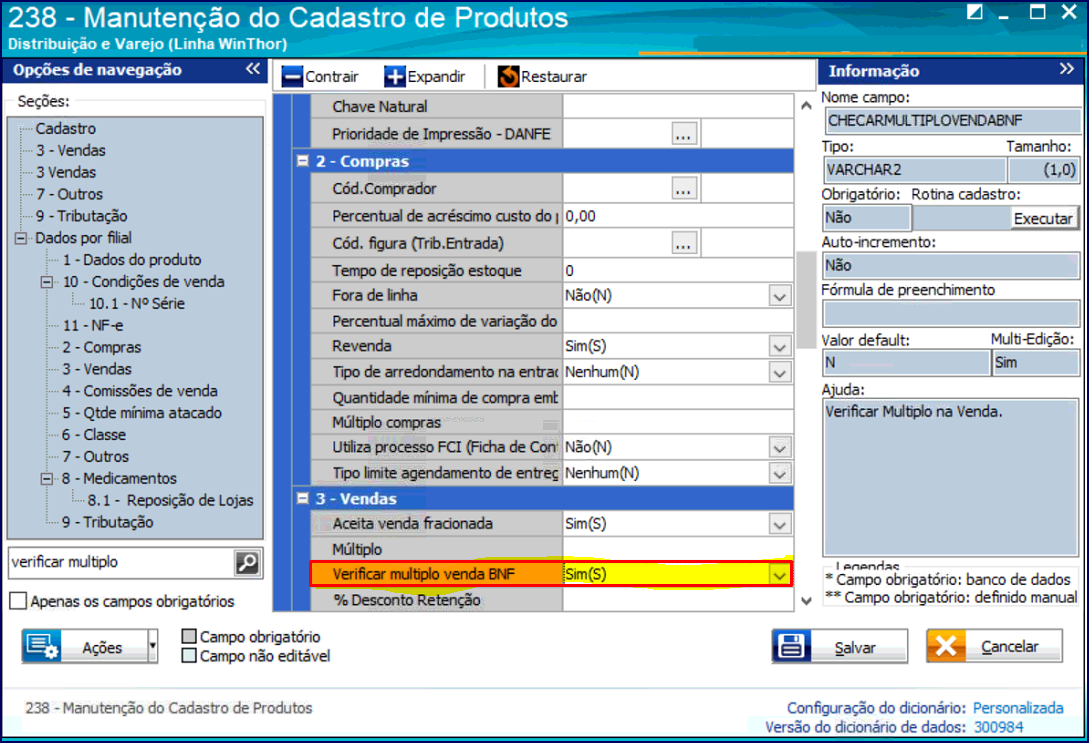Collapse the 2 - Compras section
The width and height of the screenshot is (1089, 743).
click(x=303, y=160)
